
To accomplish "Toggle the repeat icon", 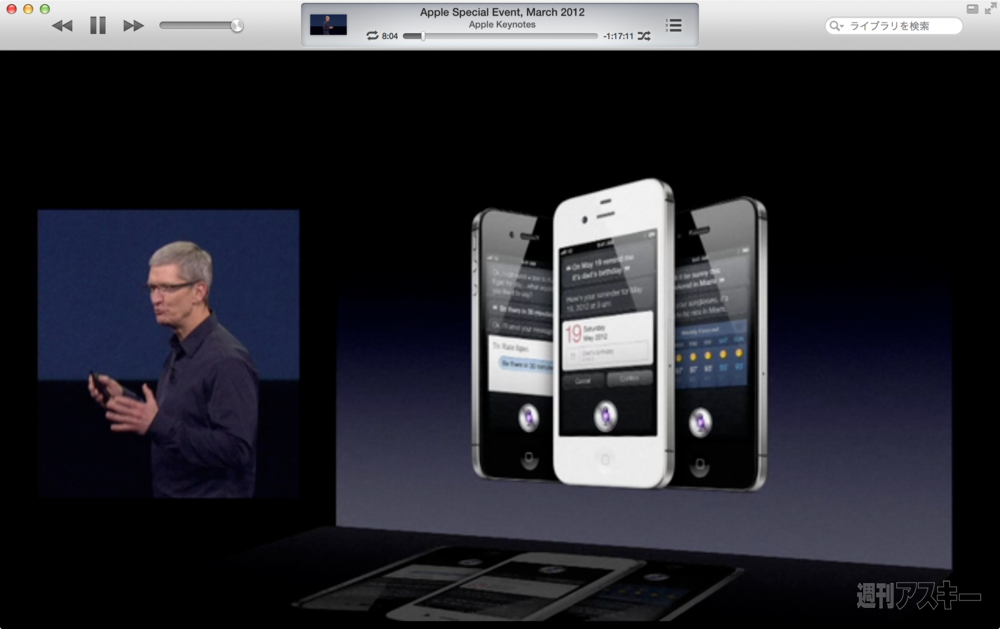I will click(372, 36).
